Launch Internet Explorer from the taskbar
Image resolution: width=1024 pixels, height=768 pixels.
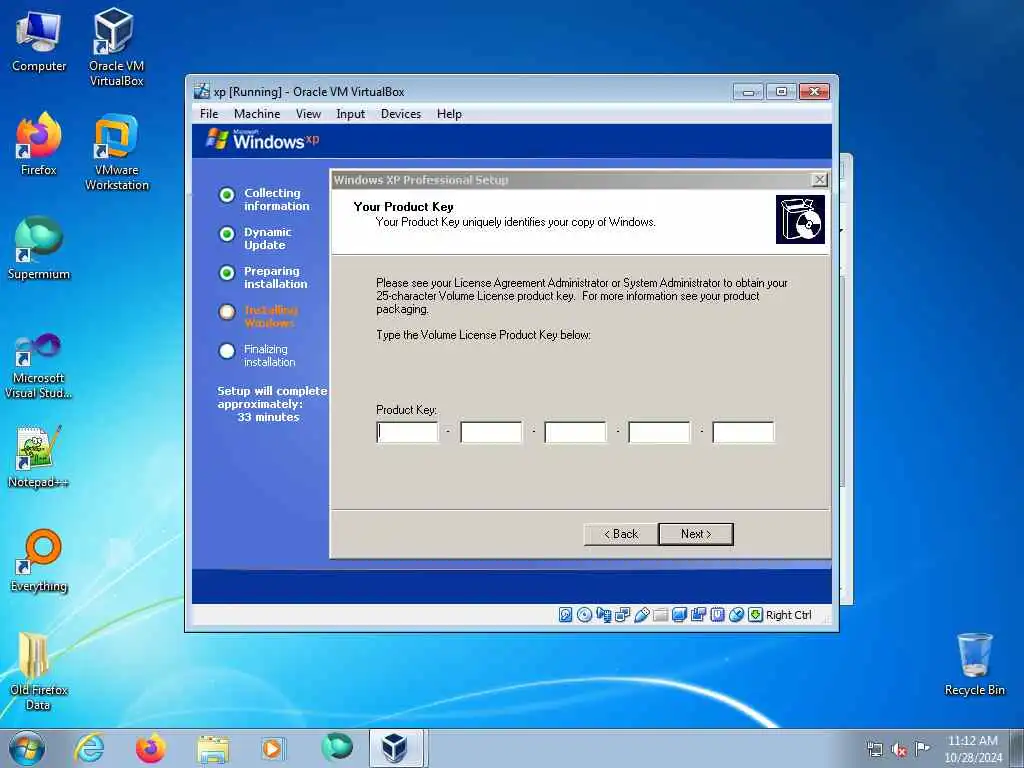coord(89,748)
